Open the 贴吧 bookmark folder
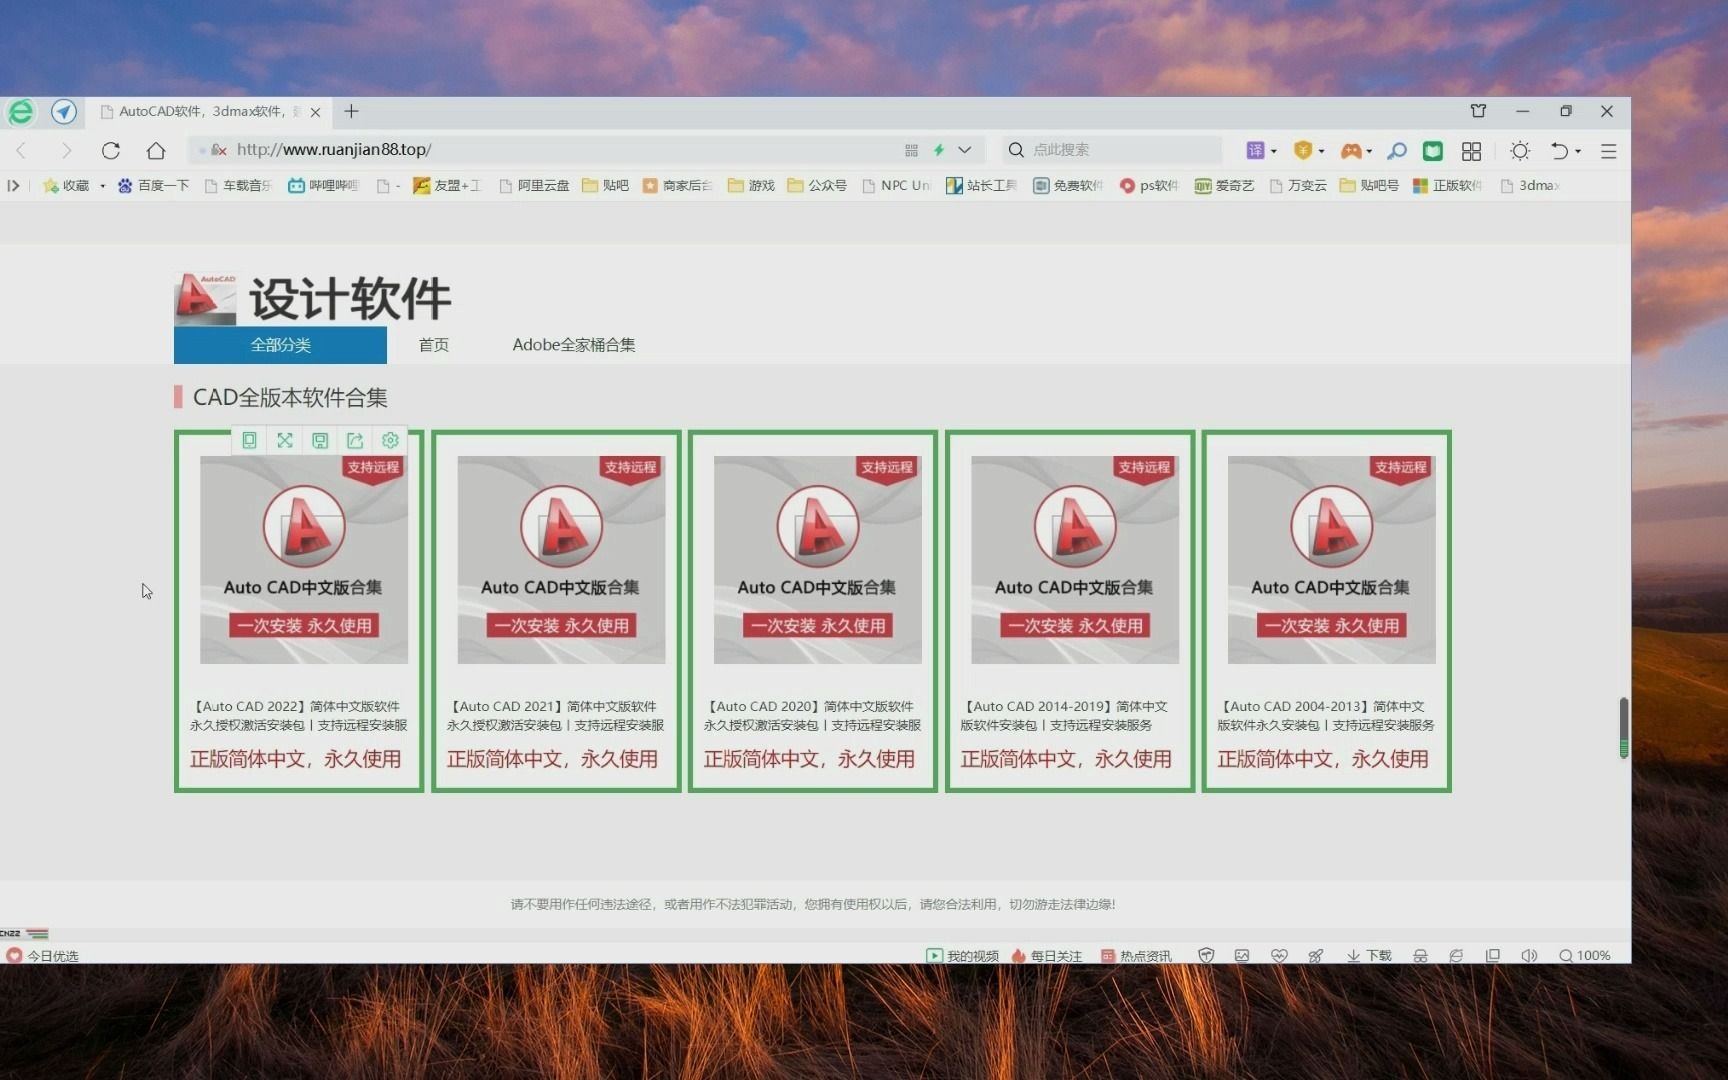This screenshot has height=1080, width=1728. [605, 185]
